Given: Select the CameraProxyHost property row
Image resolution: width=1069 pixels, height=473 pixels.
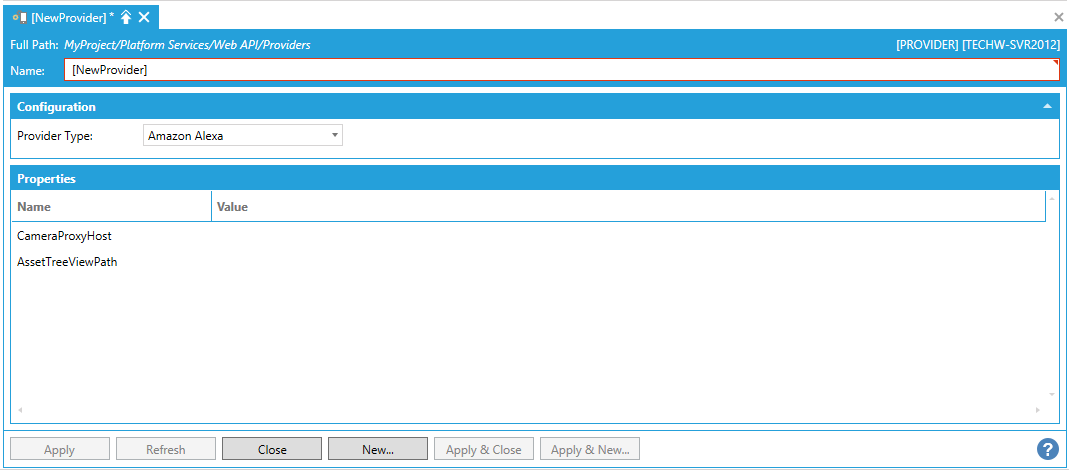Looking at the screenshot, I should 65,236.
